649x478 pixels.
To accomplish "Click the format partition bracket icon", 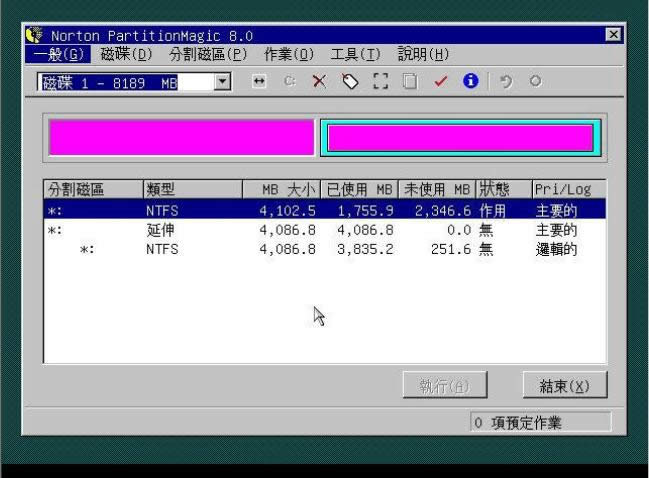I will coord(380,82).
